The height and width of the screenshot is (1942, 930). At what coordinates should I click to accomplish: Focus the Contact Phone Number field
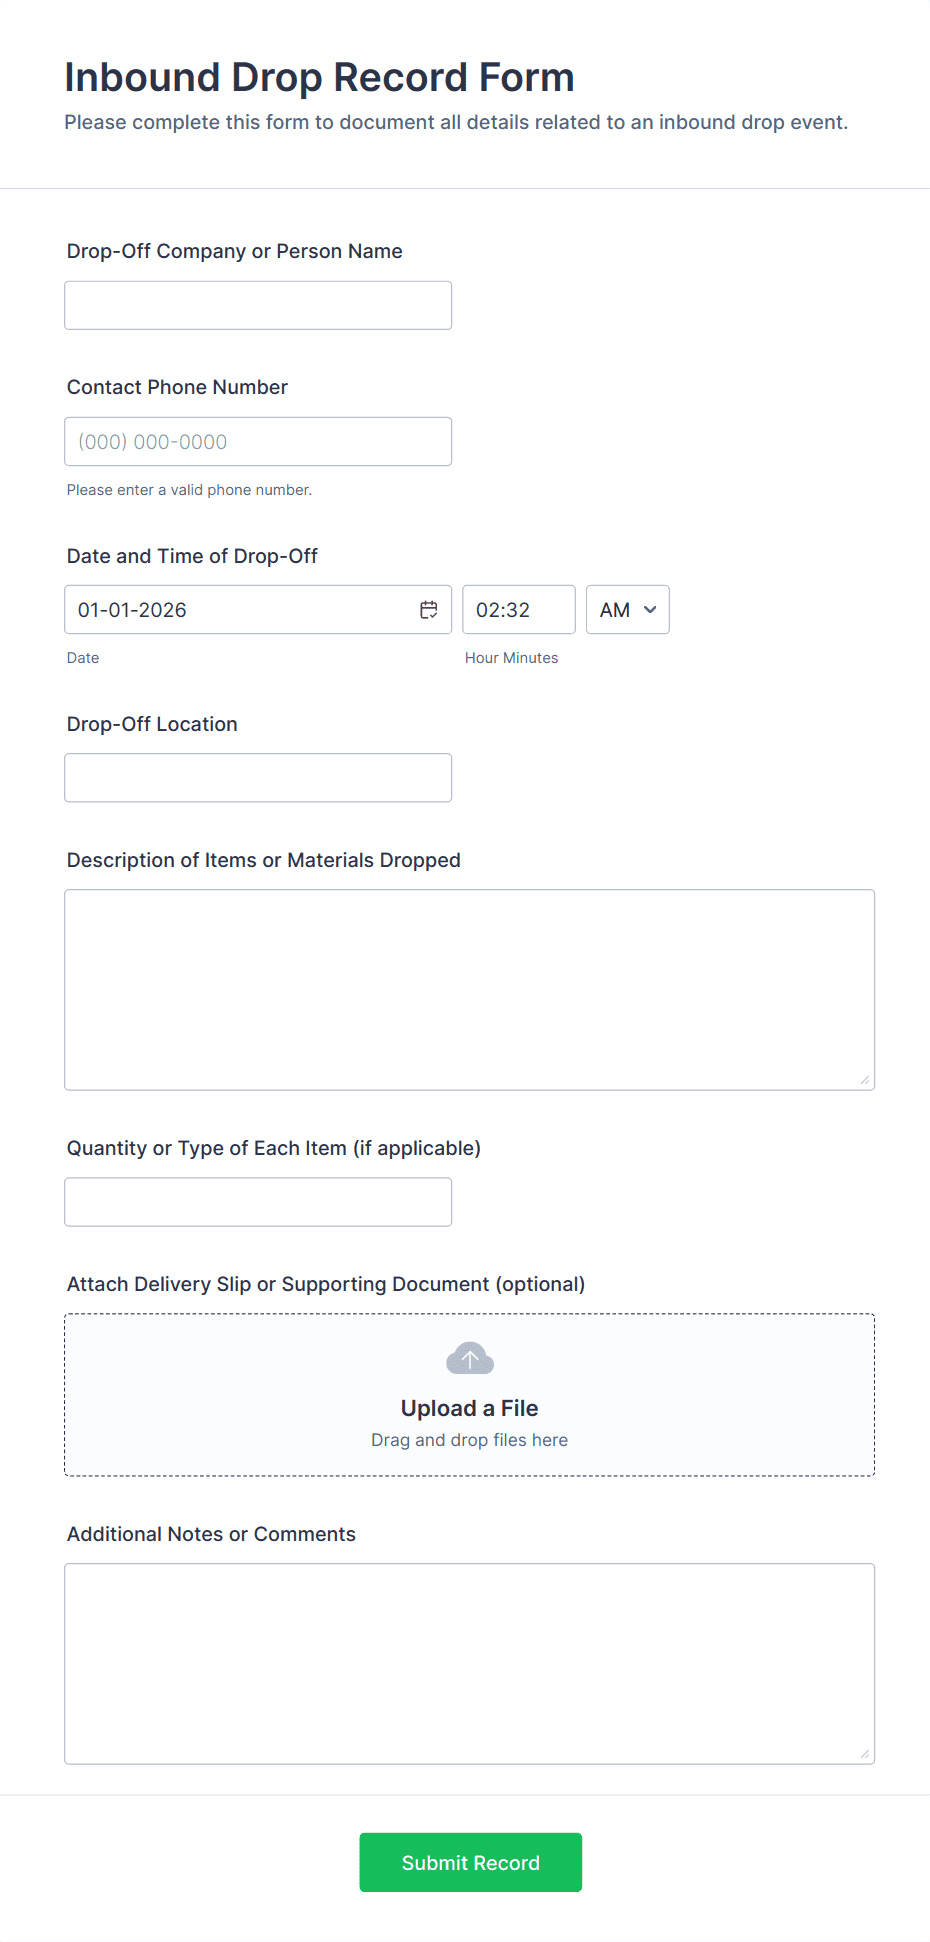tap(258, 441)
